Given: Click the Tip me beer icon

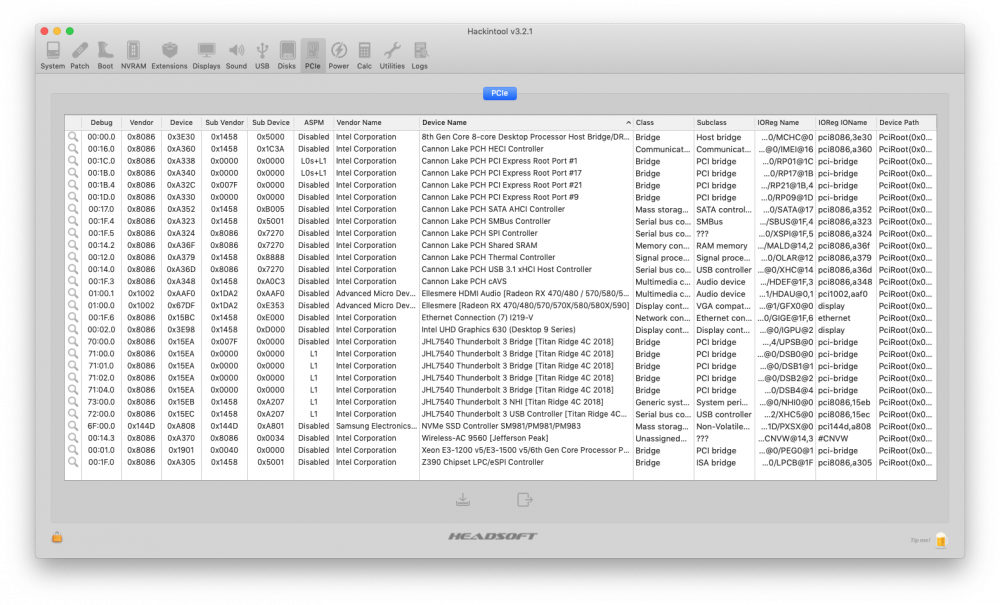Looking at the screenshot, I should (x=941, y=541).
